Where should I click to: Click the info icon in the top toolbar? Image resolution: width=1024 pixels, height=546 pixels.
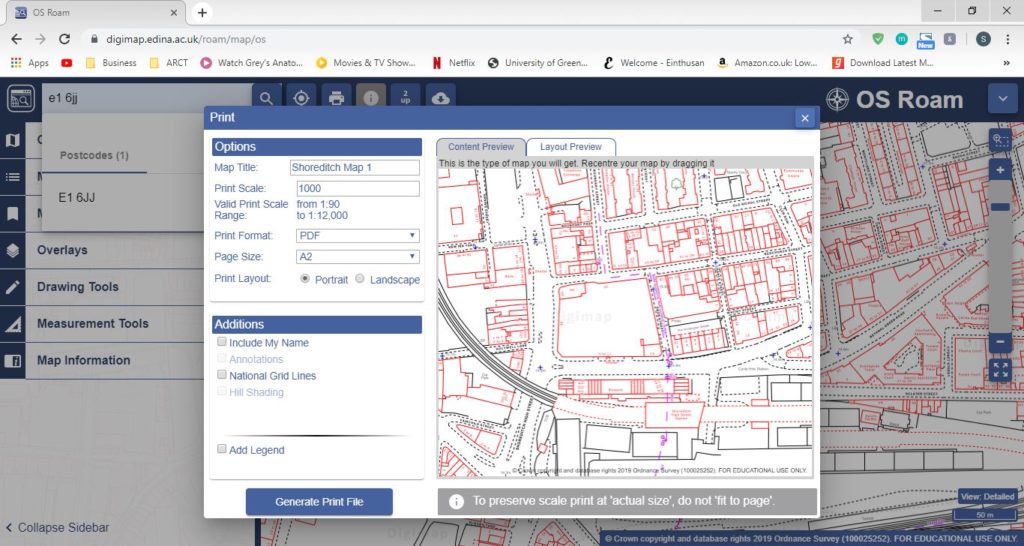(371, 98)
